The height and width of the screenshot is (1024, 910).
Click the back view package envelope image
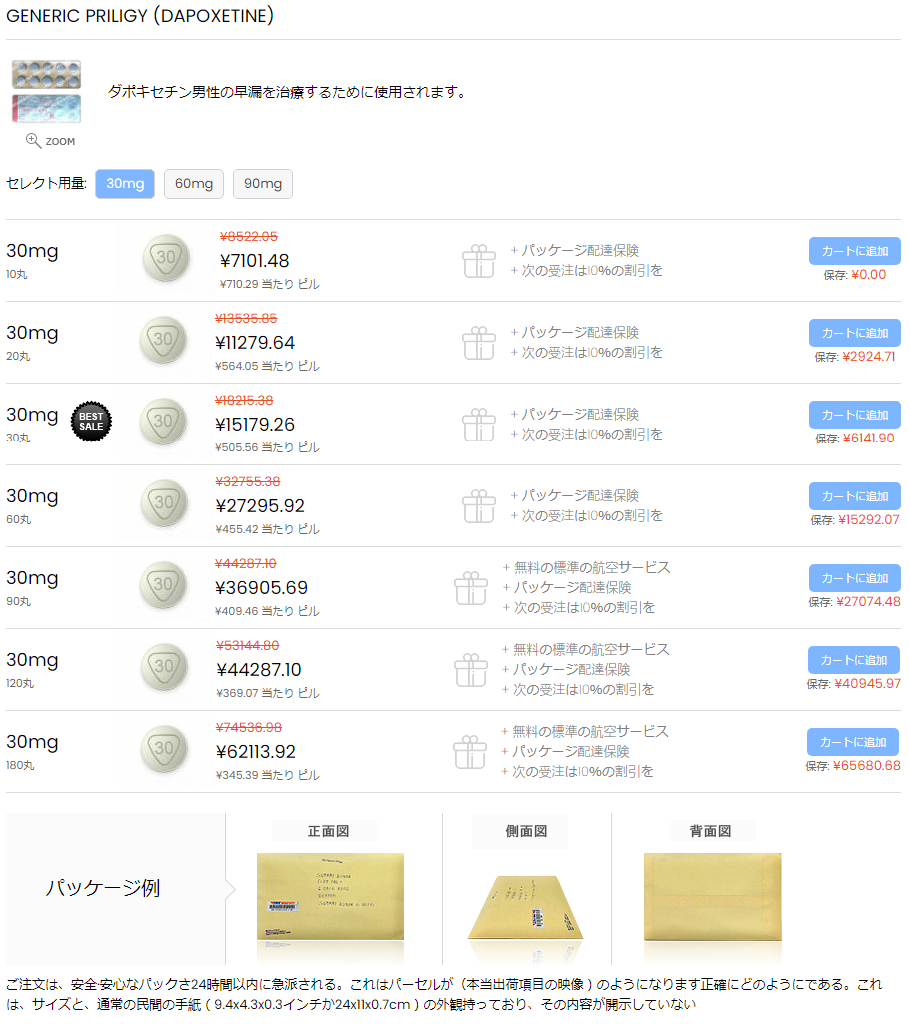[713, 897]
